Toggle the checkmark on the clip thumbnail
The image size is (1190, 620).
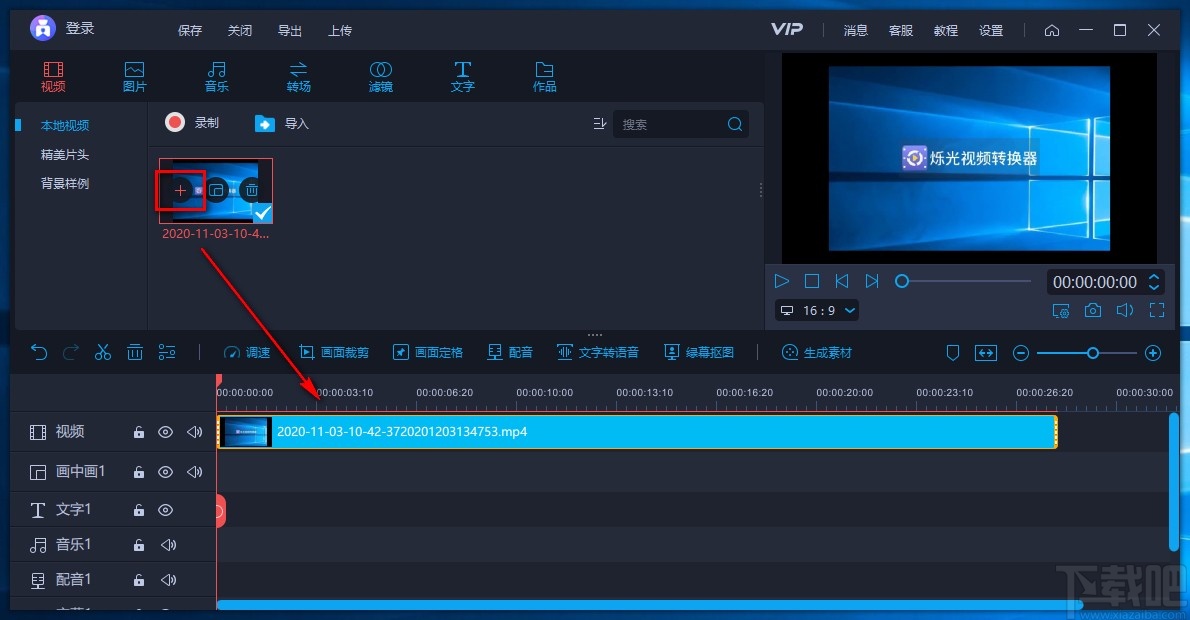coord(263,213)
